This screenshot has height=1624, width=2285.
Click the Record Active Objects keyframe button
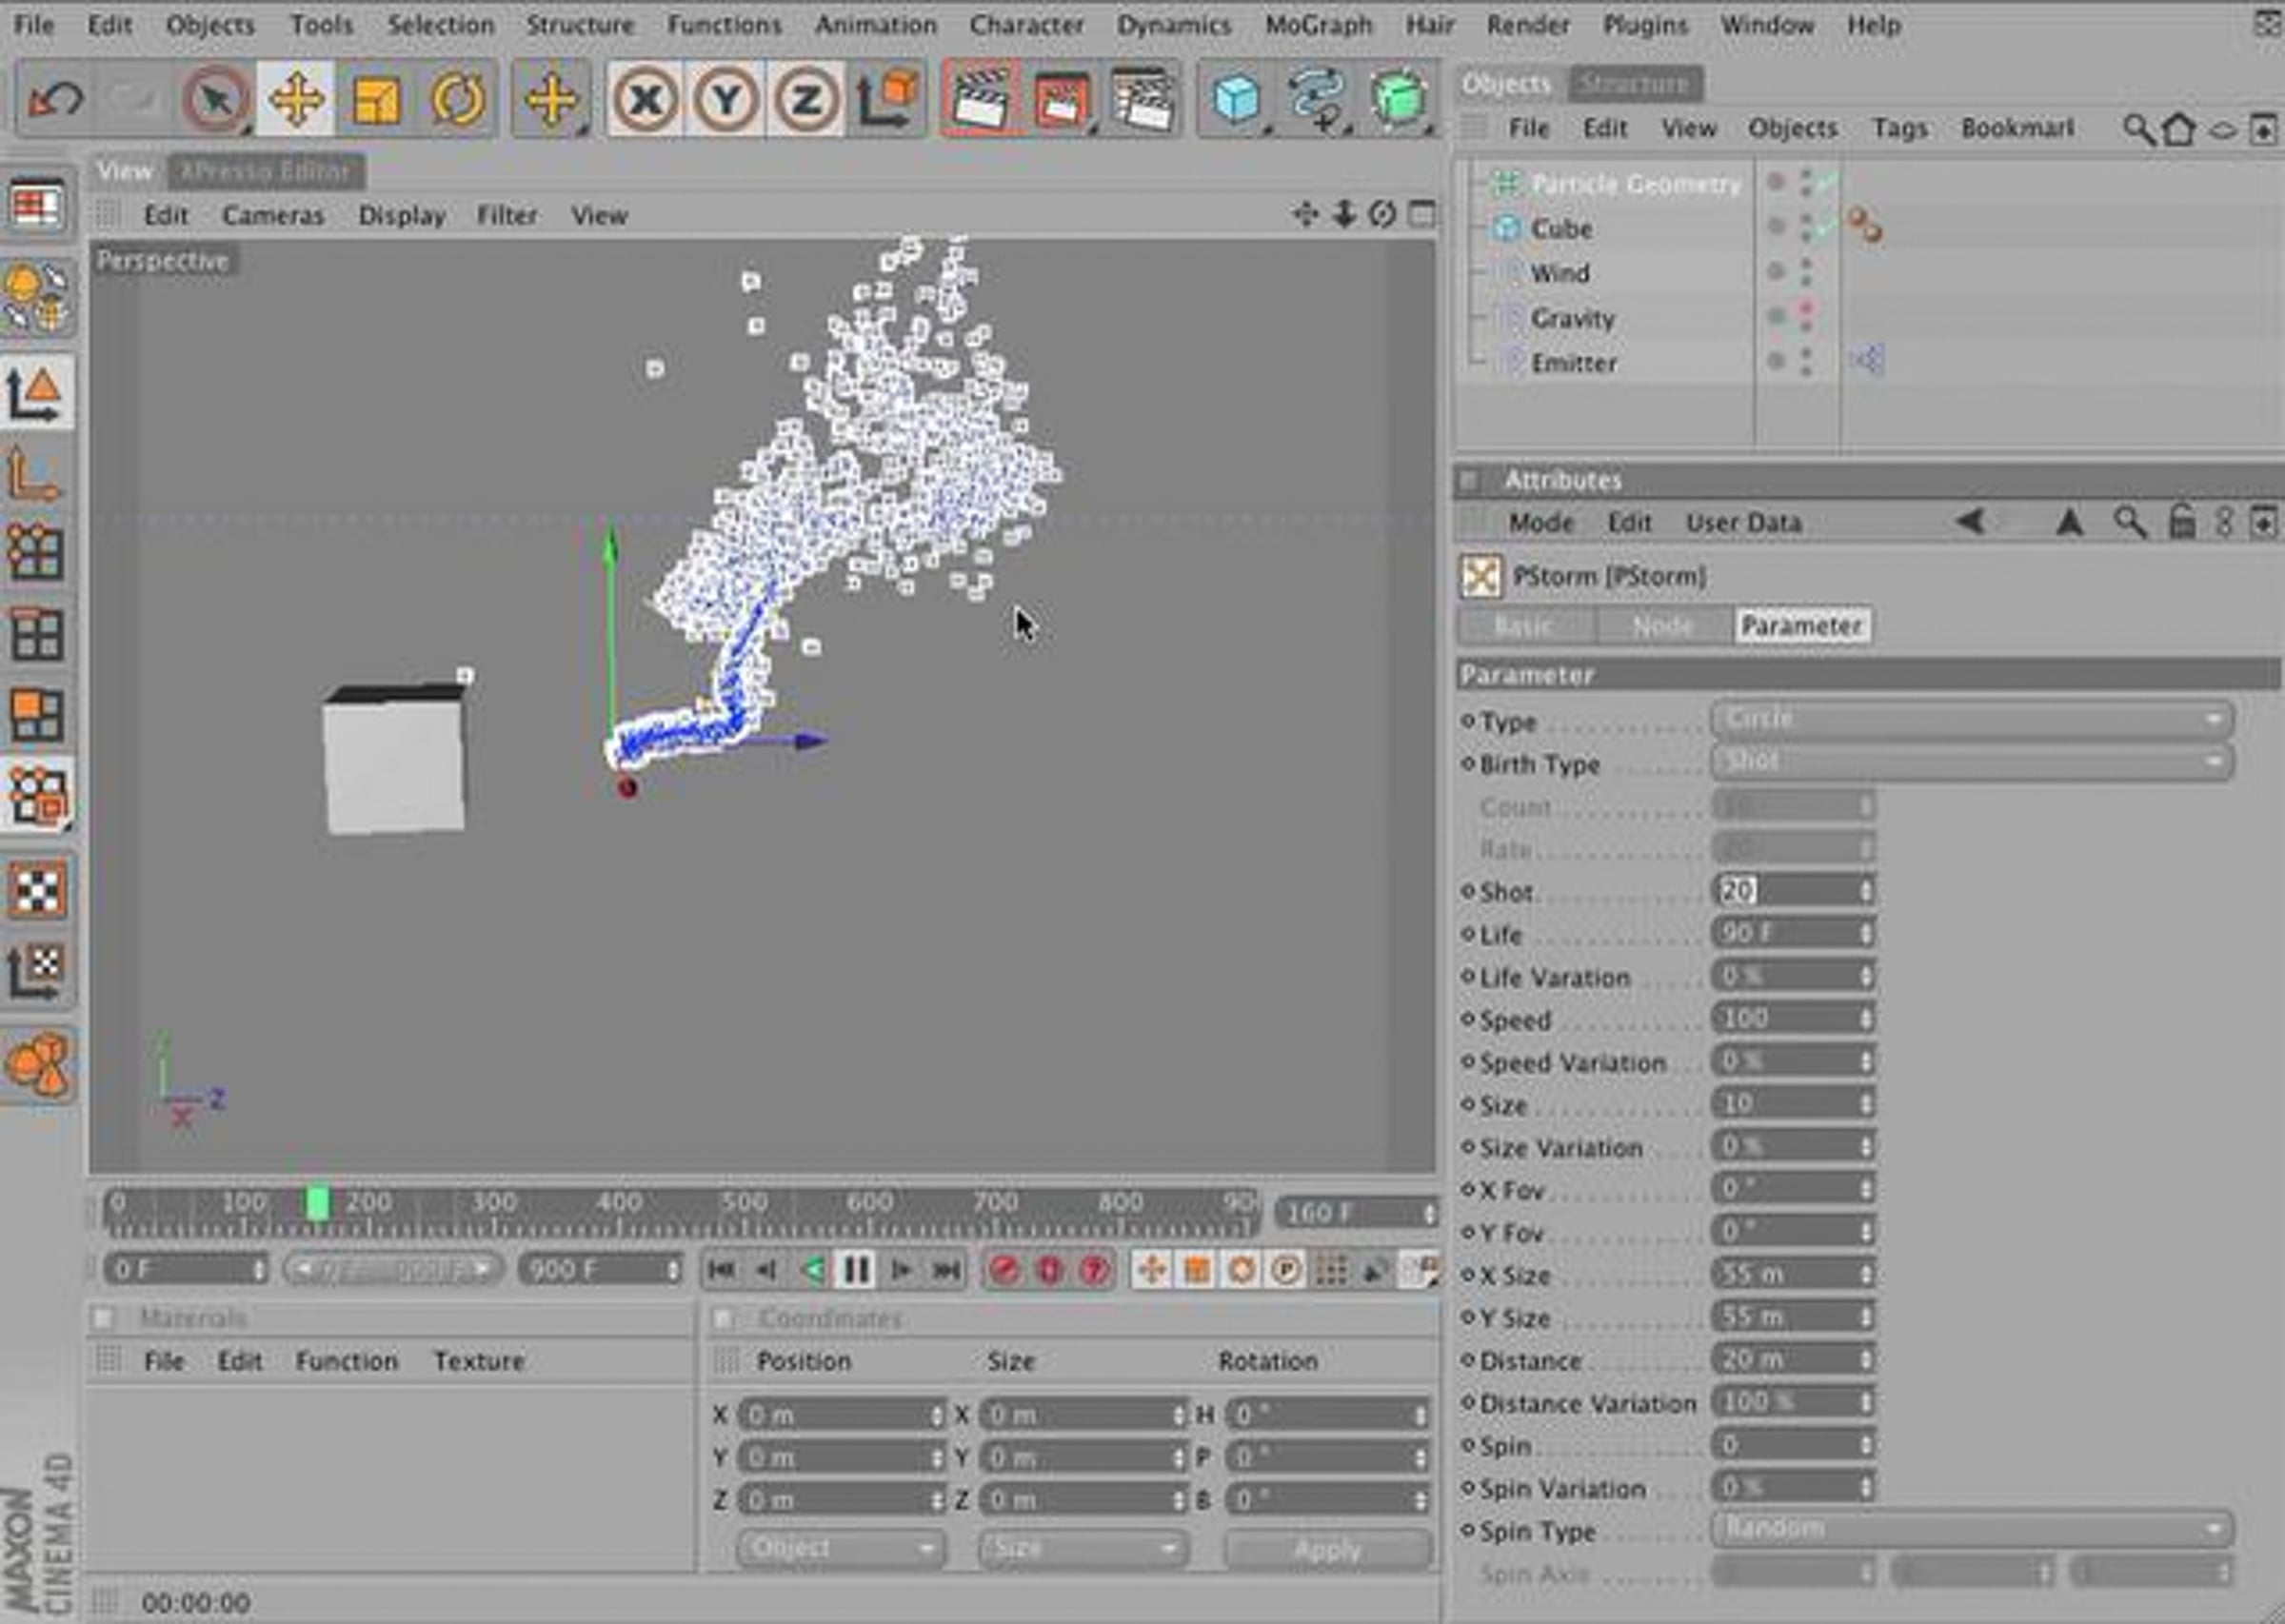point(1004,1270)
